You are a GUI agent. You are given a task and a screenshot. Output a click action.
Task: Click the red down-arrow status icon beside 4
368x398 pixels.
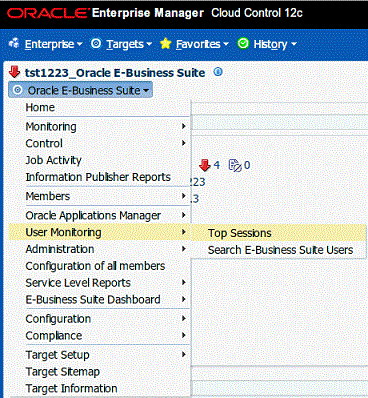point(204,165)
